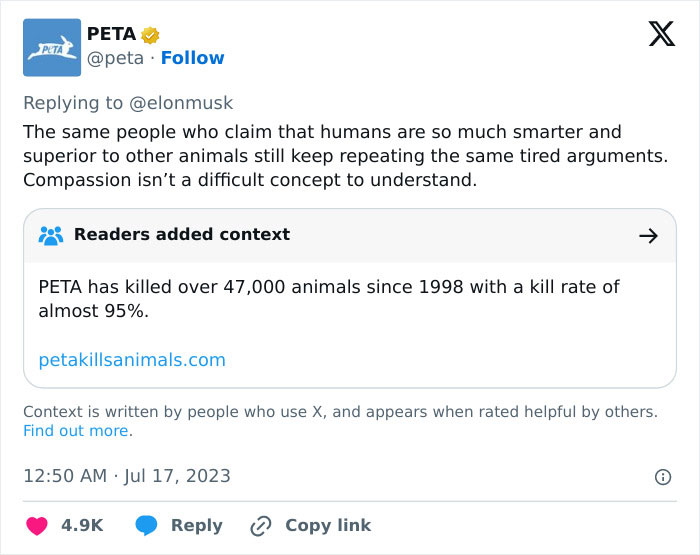Click the info circle icon near timestamp

pos(662,477)
